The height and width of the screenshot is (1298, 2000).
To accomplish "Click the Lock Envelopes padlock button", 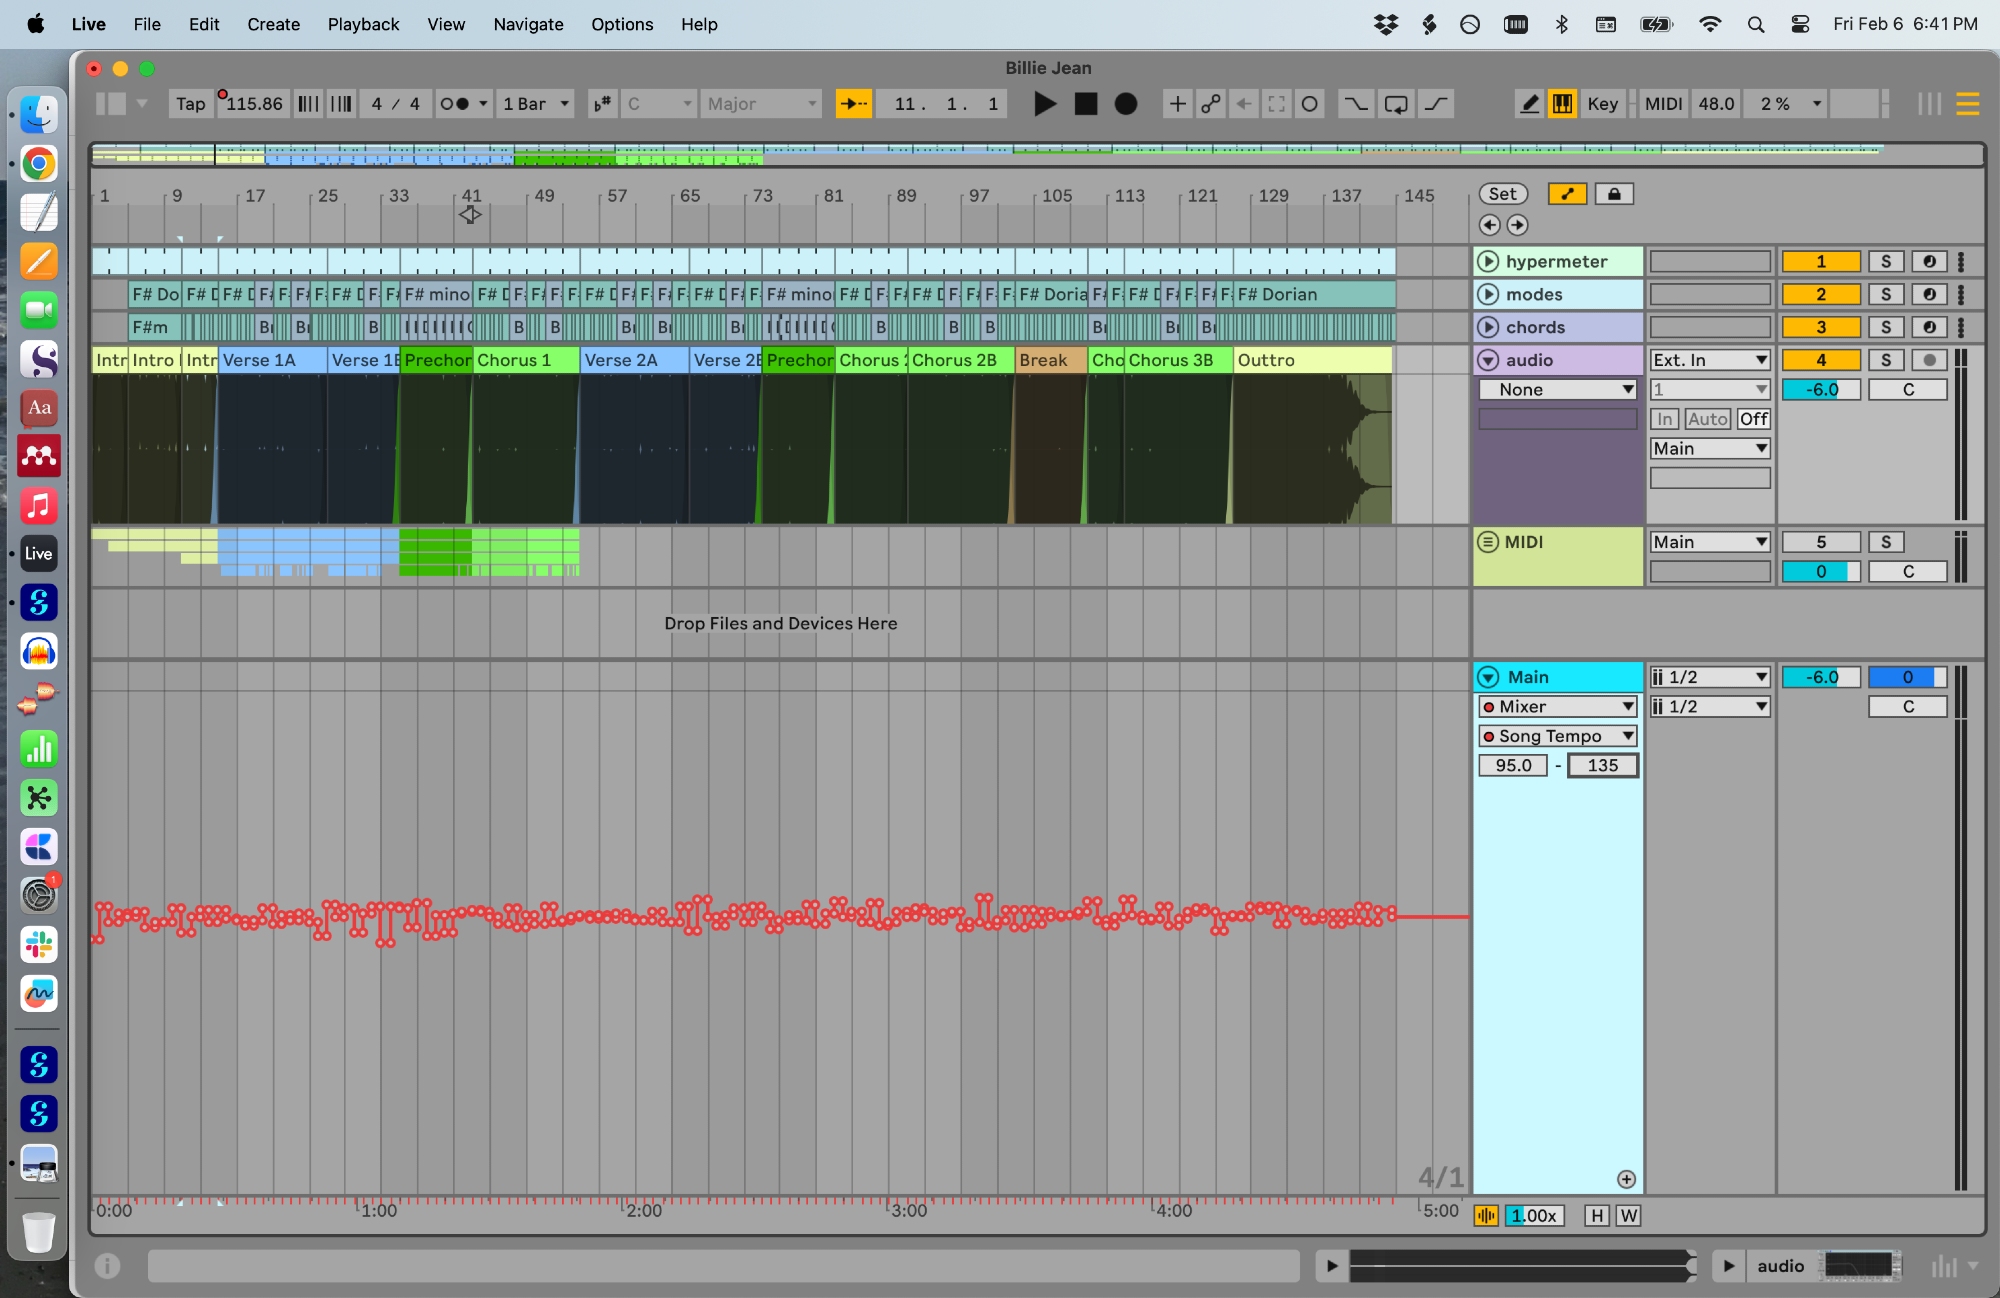I will tap(1614, 194).
